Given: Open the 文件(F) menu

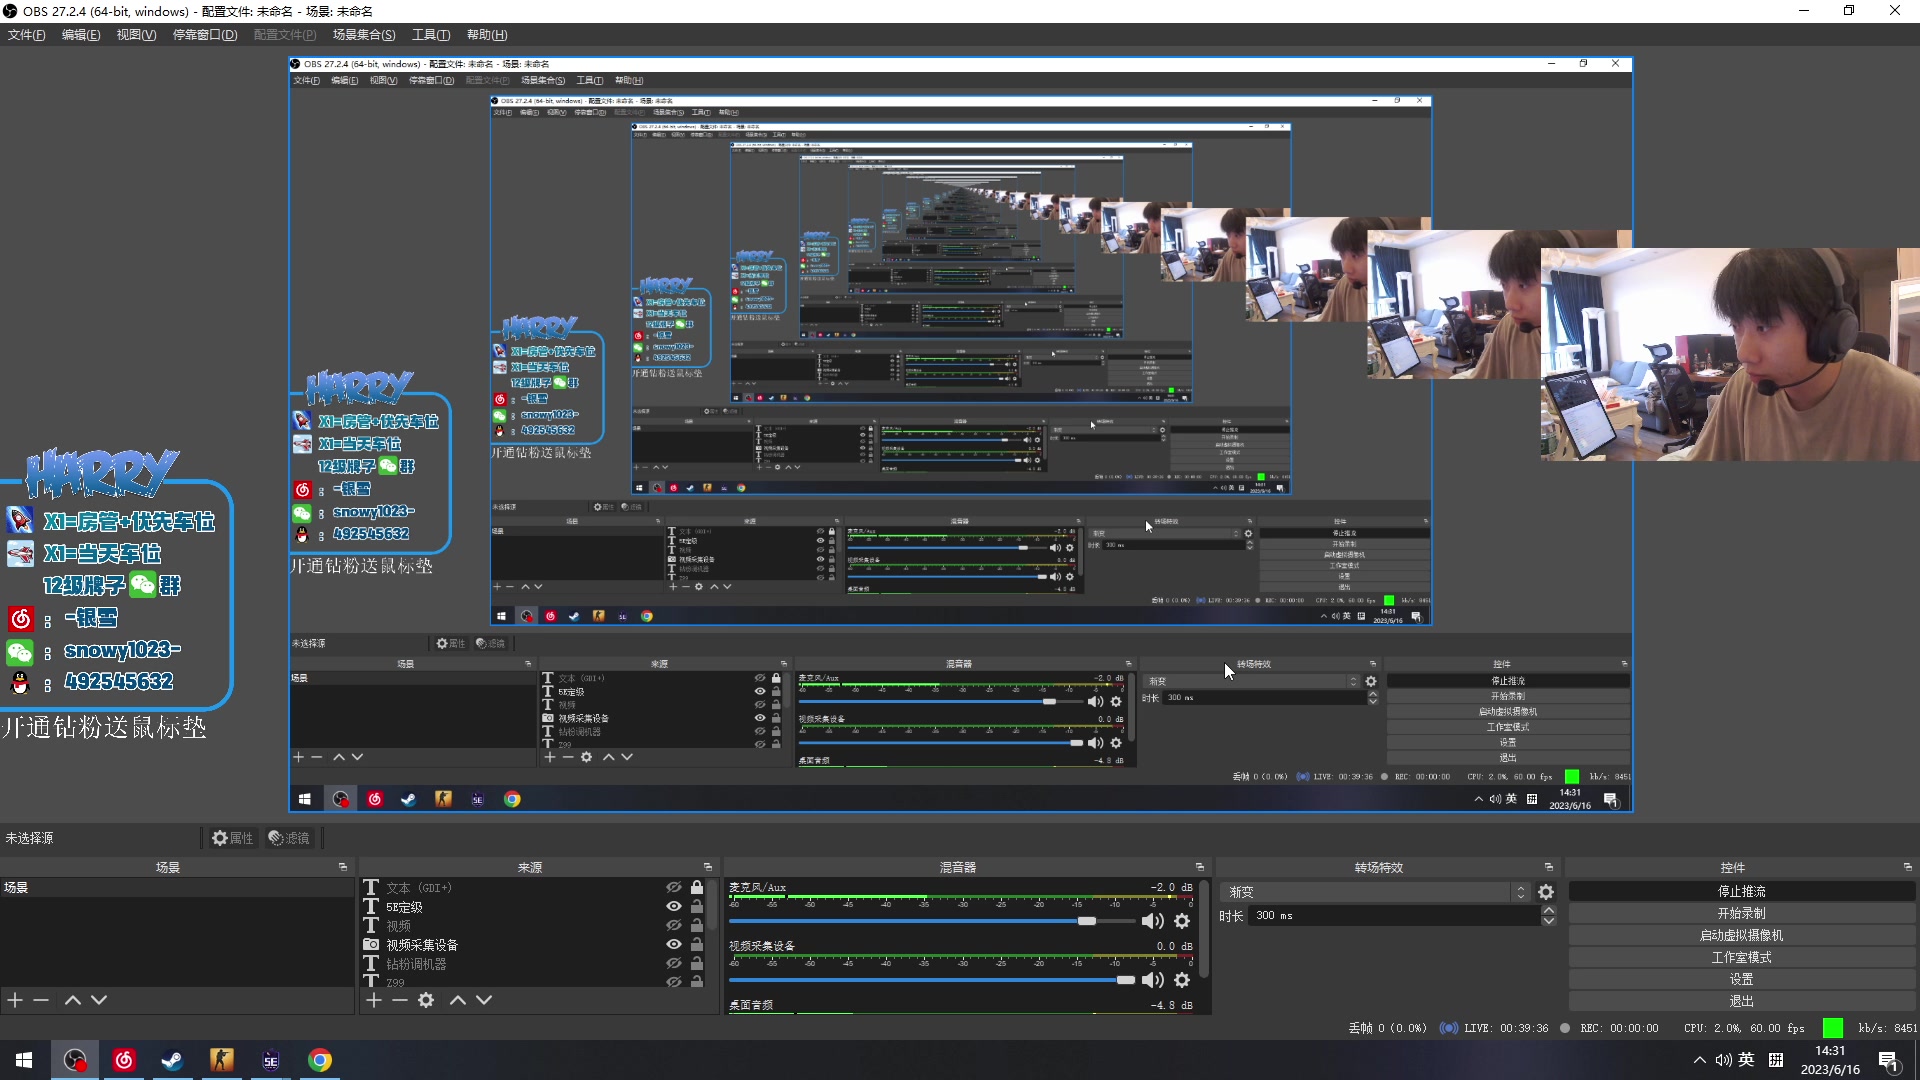Looking at the screenshot, I should click(x=27, y=35).
